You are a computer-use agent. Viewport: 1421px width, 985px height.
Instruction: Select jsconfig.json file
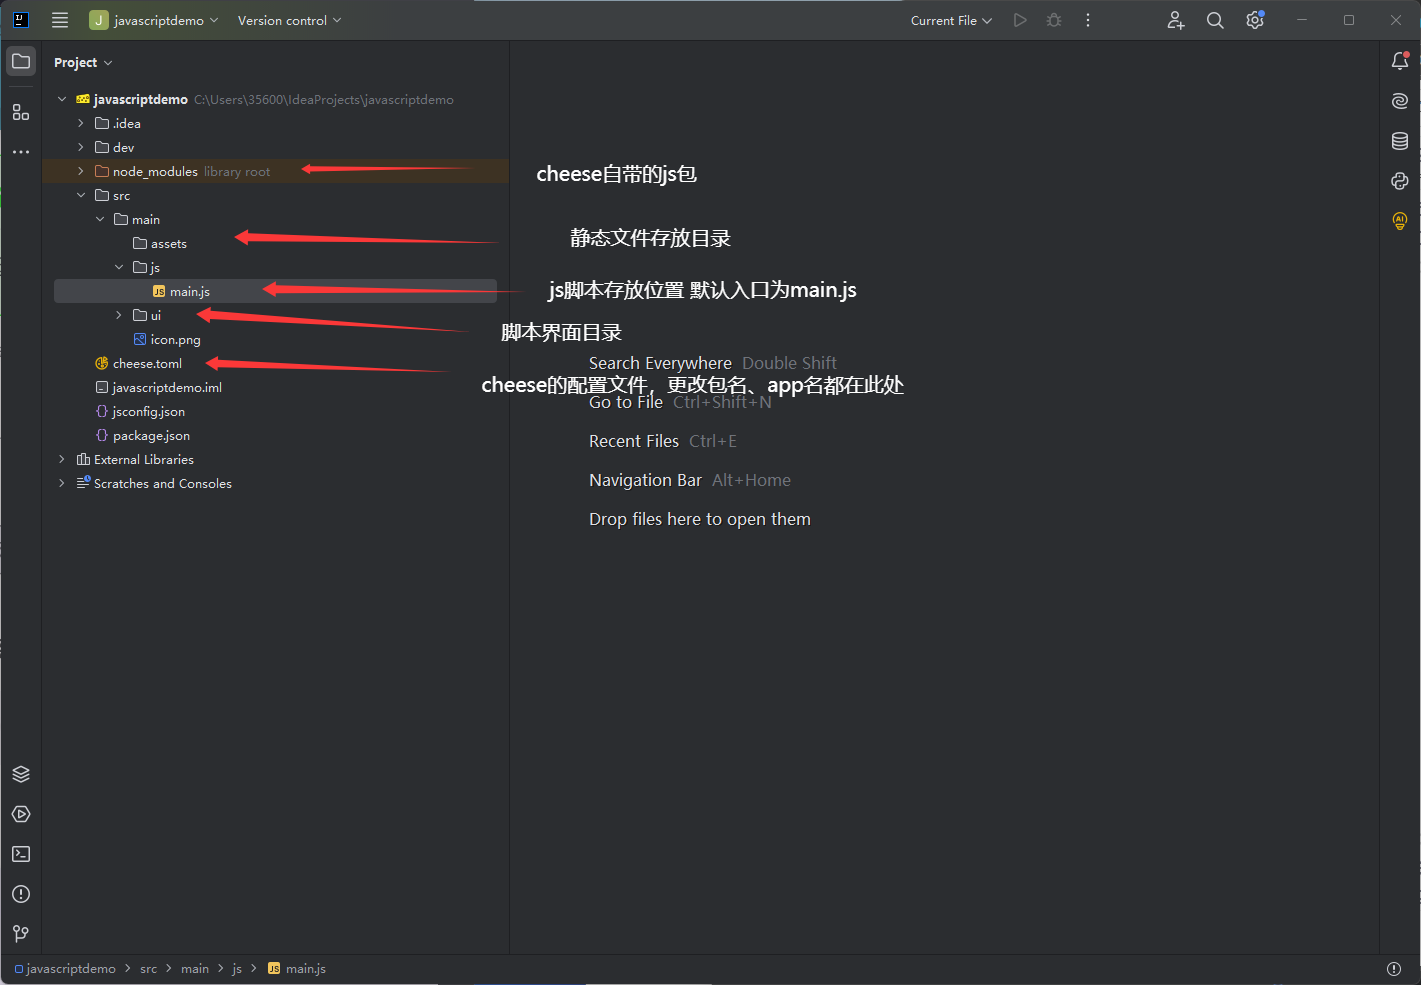(x=140, y=411)
